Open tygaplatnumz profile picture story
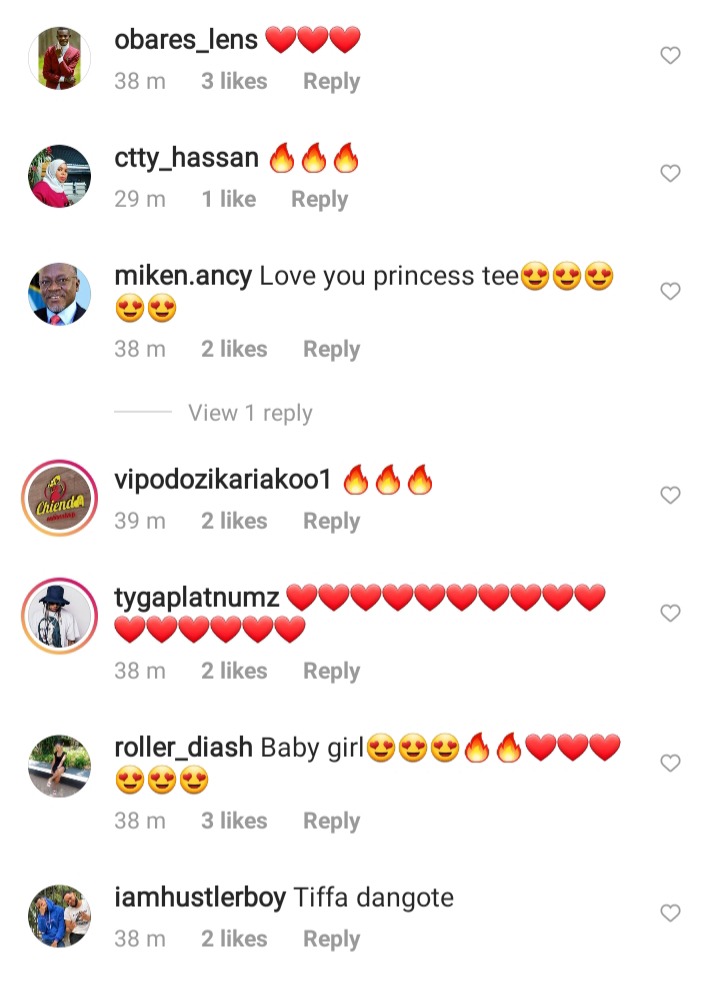Viewport: 720px width, 981px height. coord(59,616)
